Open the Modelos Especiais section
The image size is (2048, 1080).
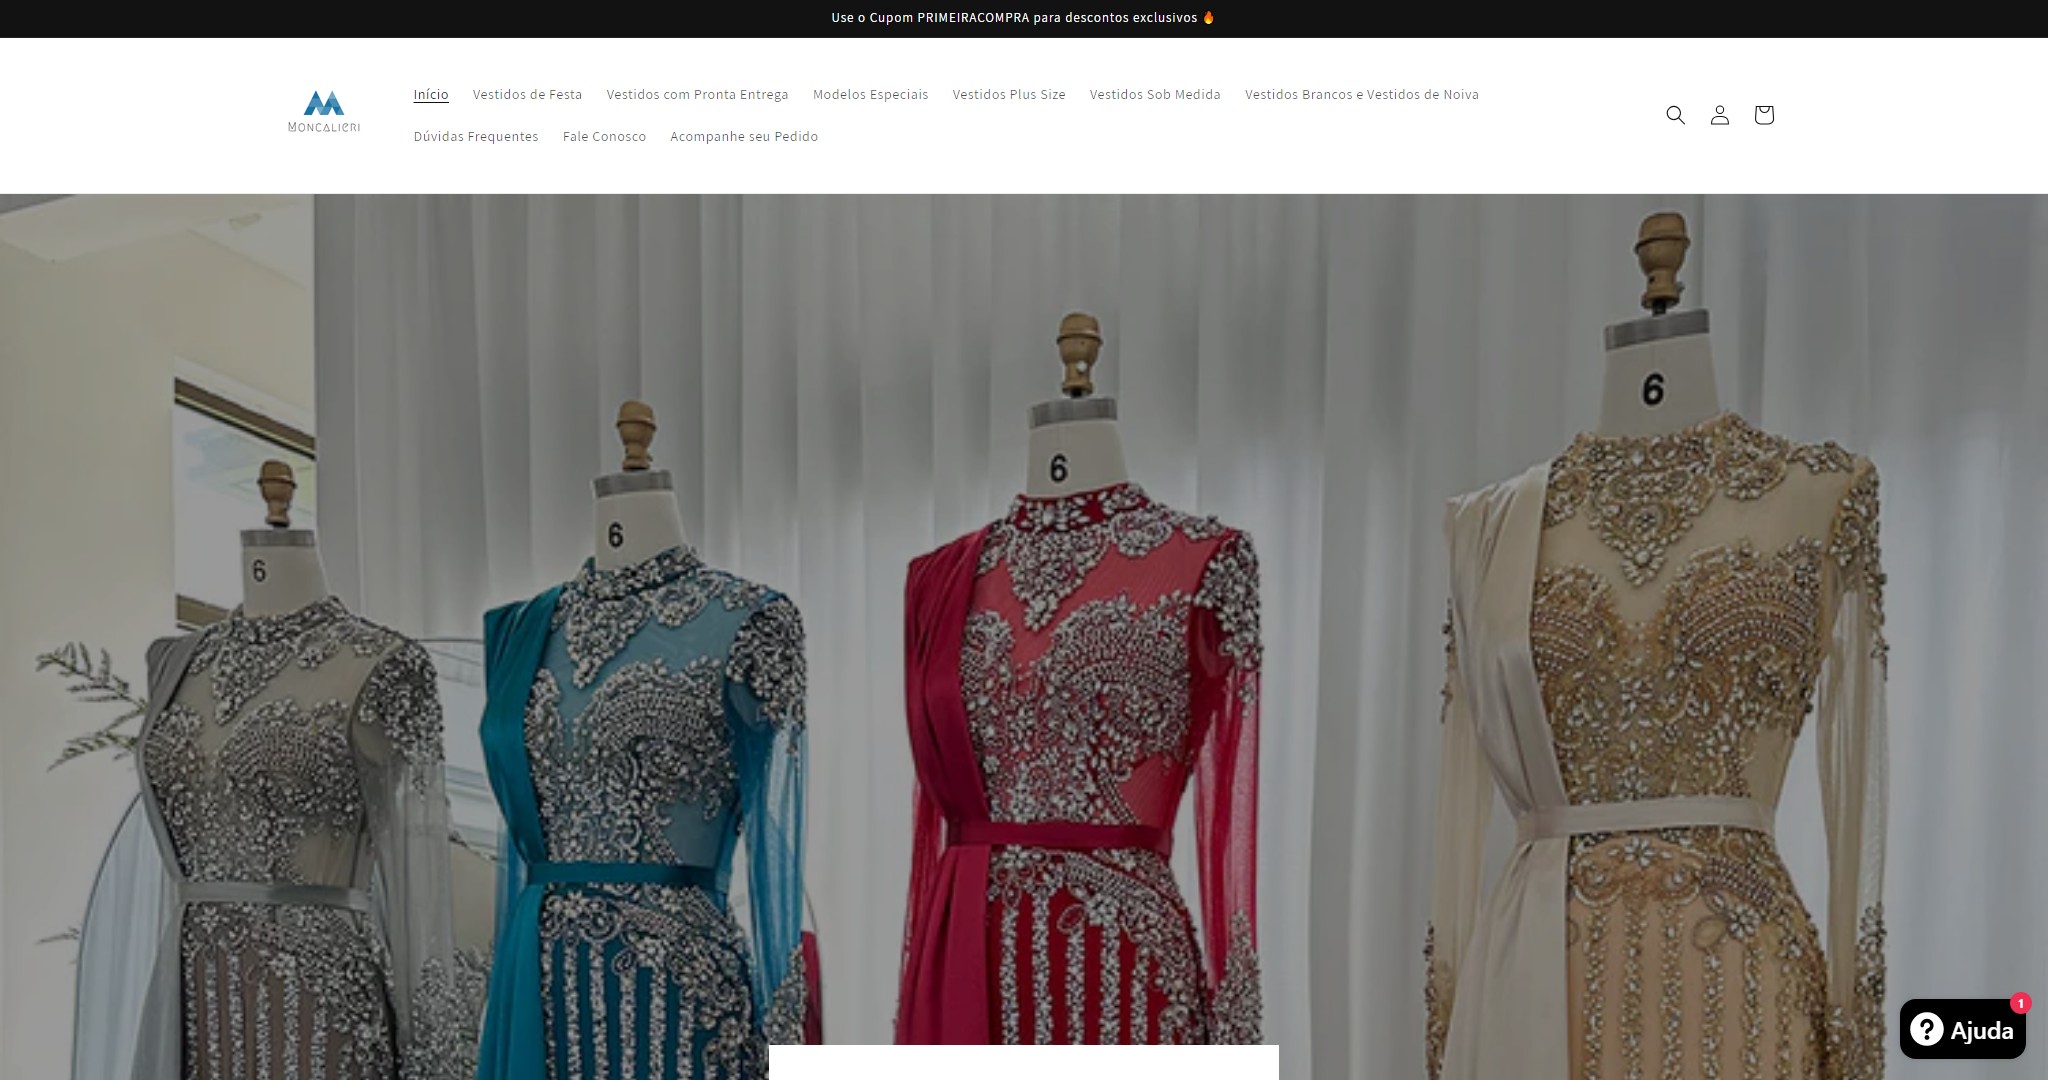click(870, 94)
